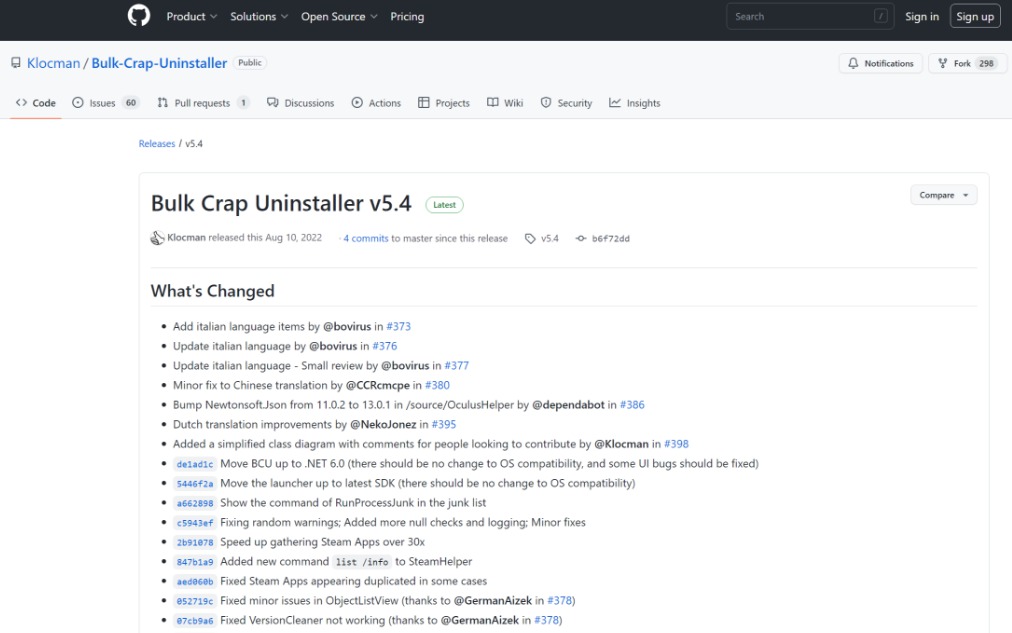This screenshot has width=1012, height=633.
Task: Open commit hash b6f72dd
Action: click(x=611, y=239)
